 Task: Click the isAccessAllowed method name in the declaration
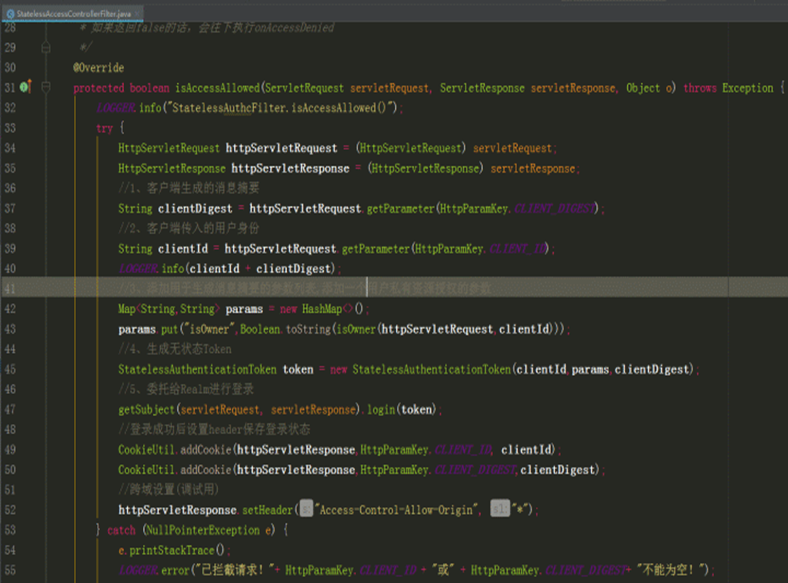coord(217,88)
